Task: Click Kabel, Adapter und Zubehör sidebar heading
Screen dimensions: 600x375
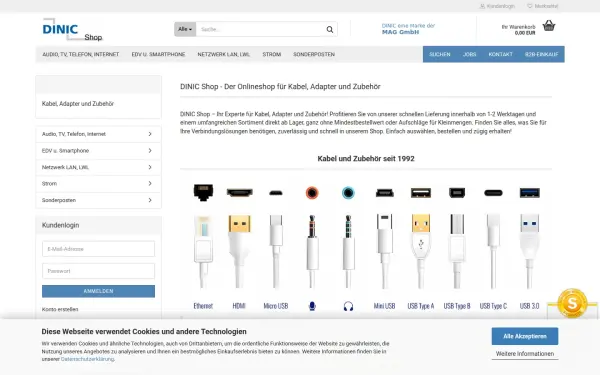Action: [x=78, y=104]
